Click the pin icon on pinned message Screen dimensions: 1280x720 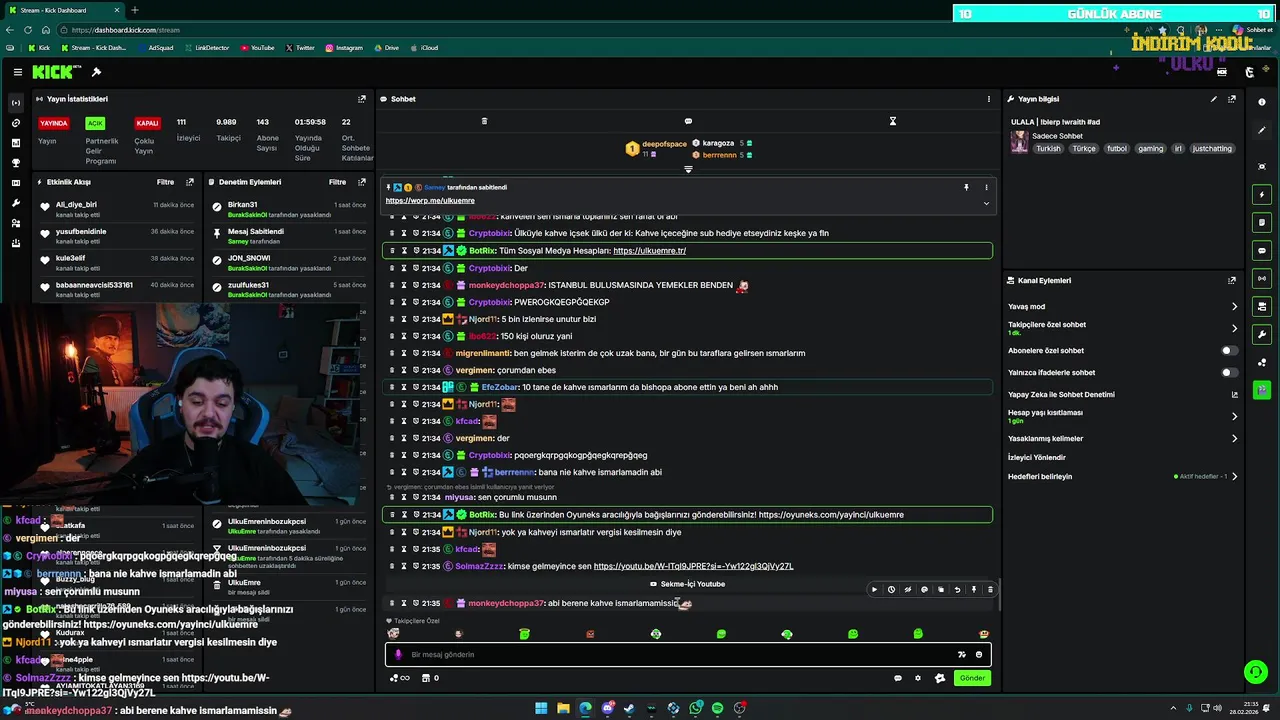[x=966, y=187]
